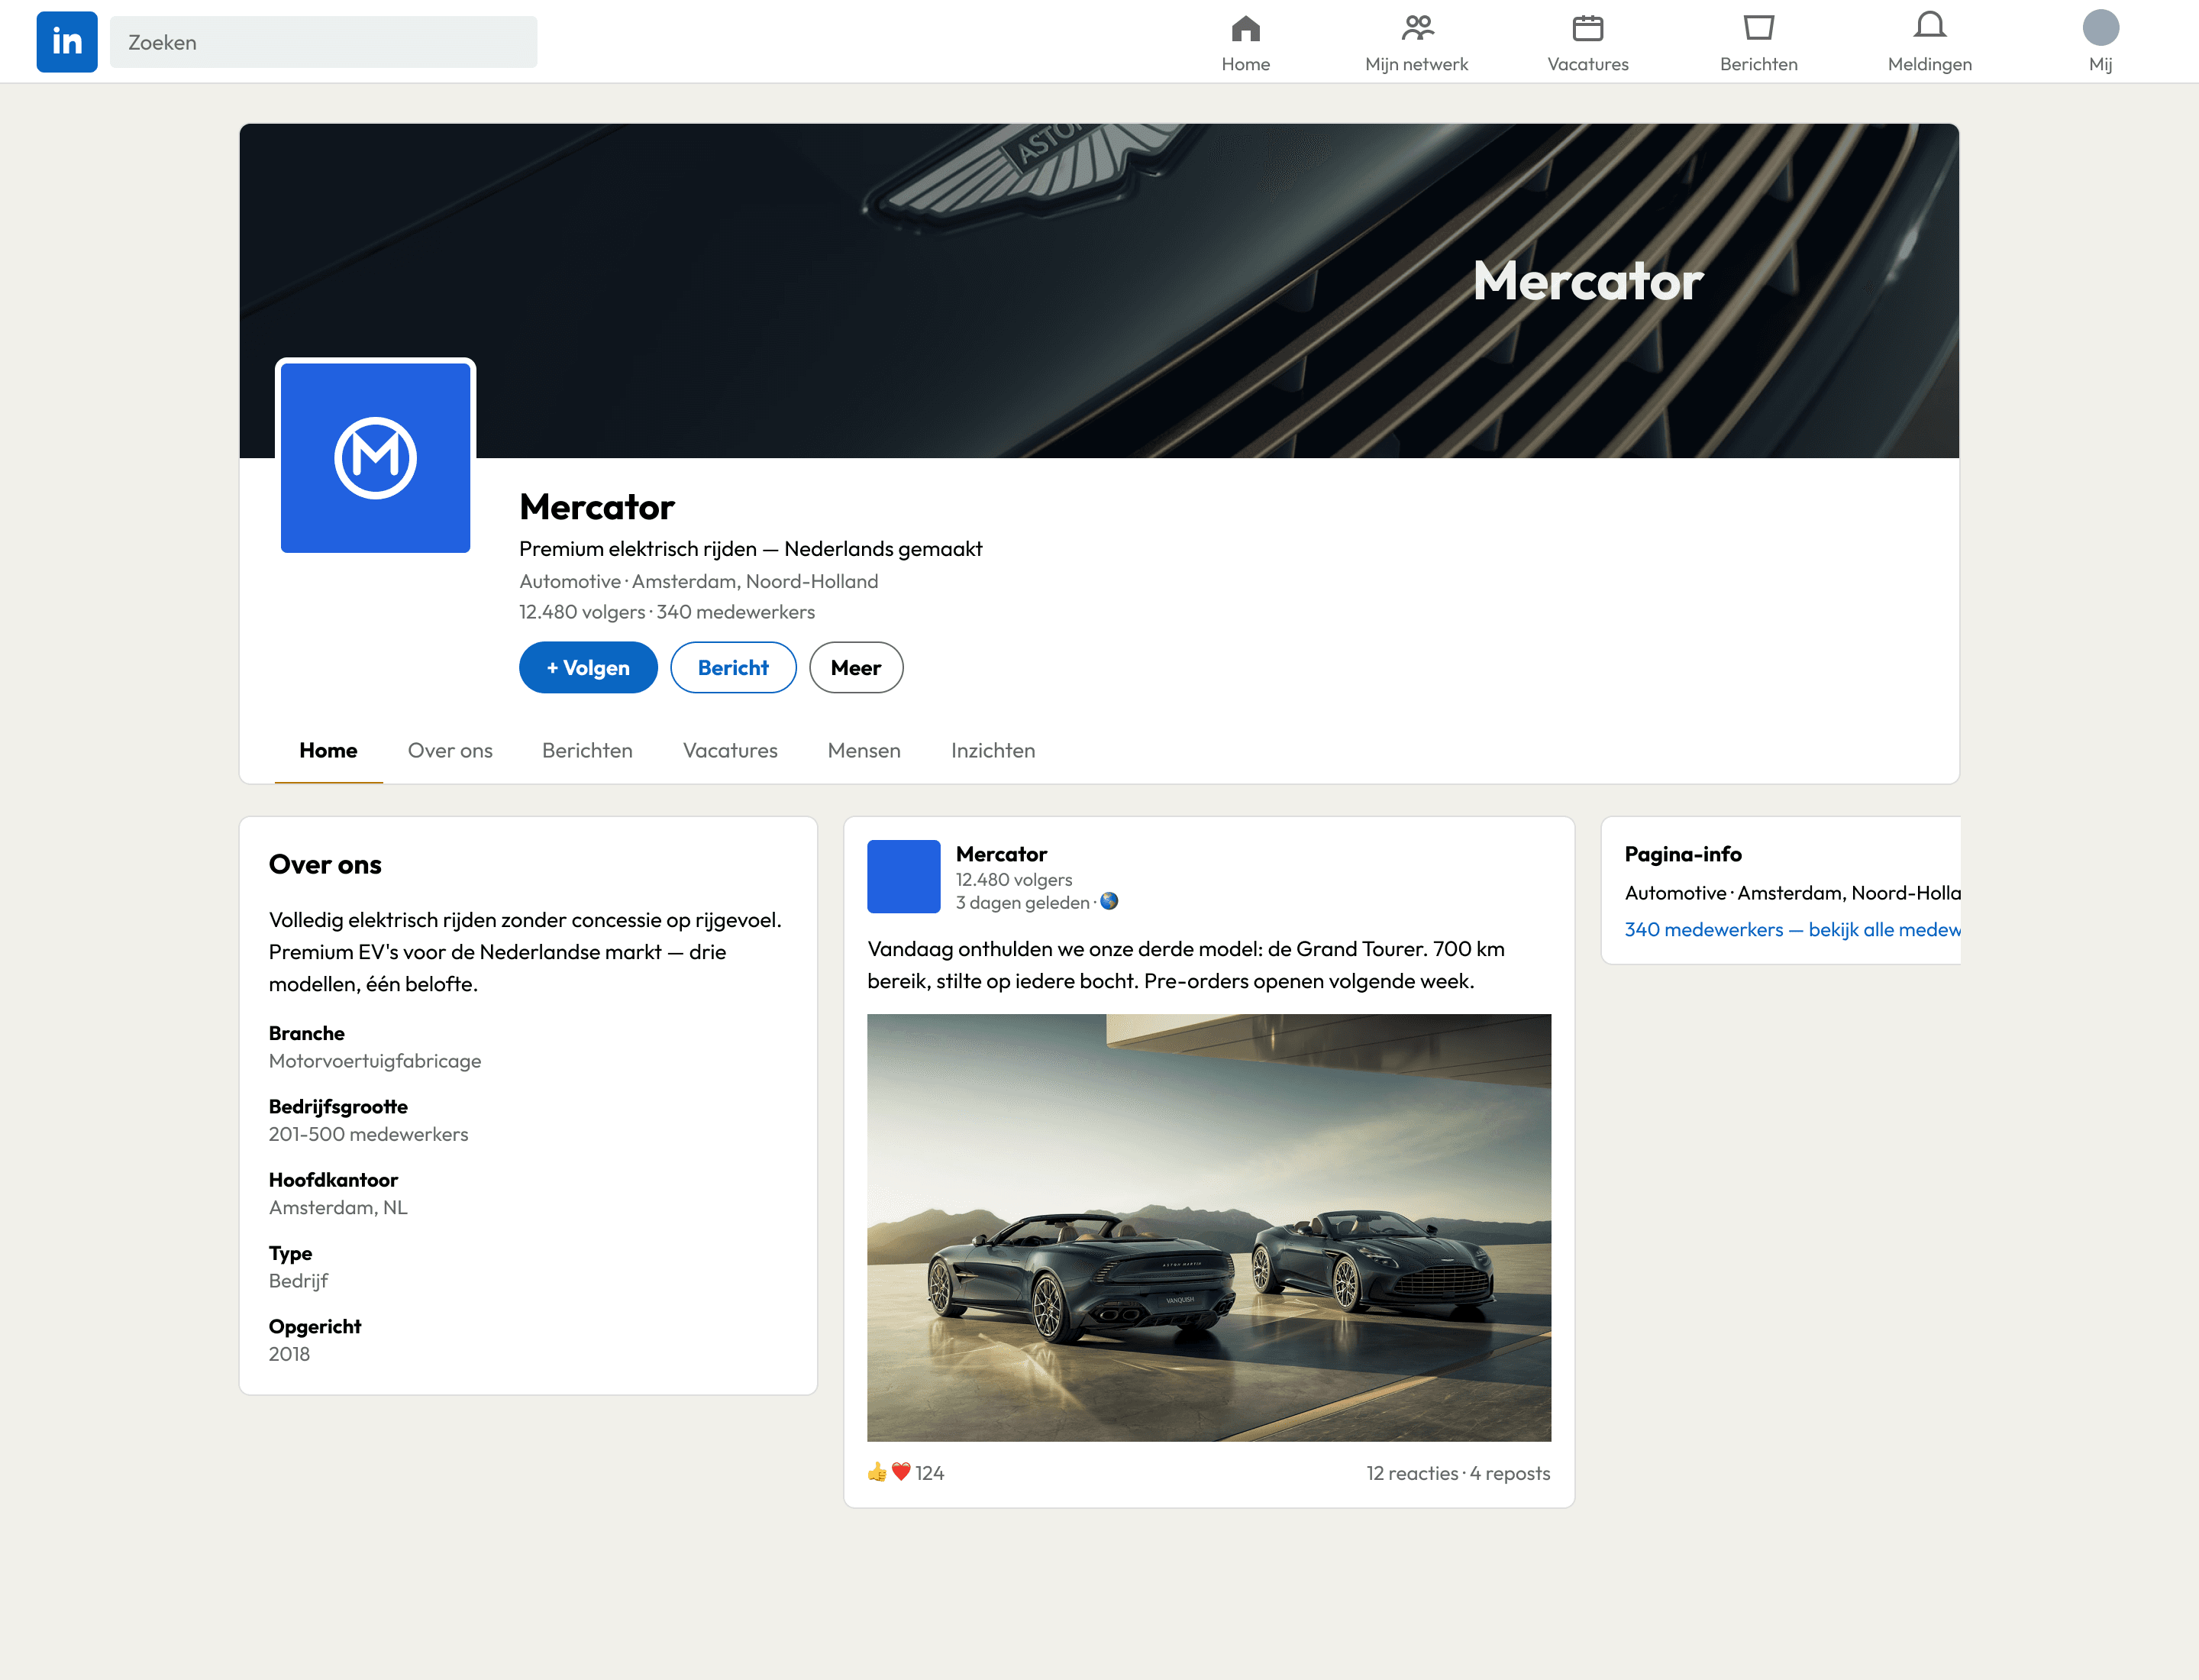The width and height of the screenshot is (2199, 1680).
Task: Click 'Bedrijf' under Type
Action: (298, 1281)
